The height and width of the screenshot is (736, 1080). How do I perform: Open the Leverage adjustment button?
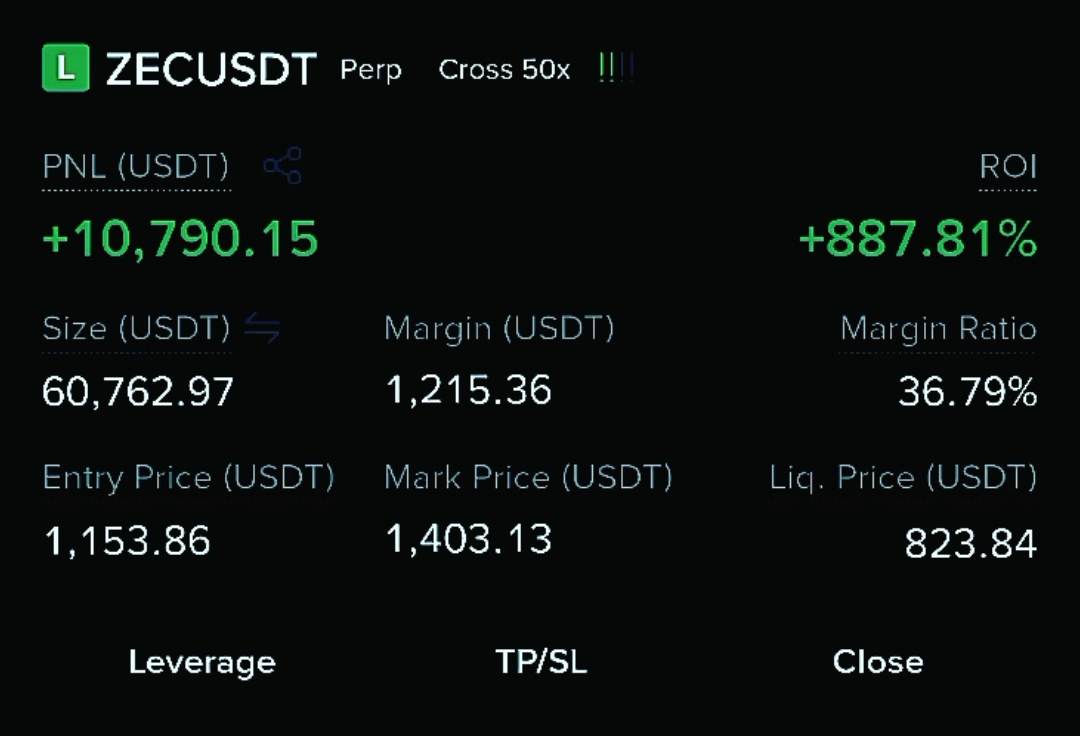tap(202, 662)
